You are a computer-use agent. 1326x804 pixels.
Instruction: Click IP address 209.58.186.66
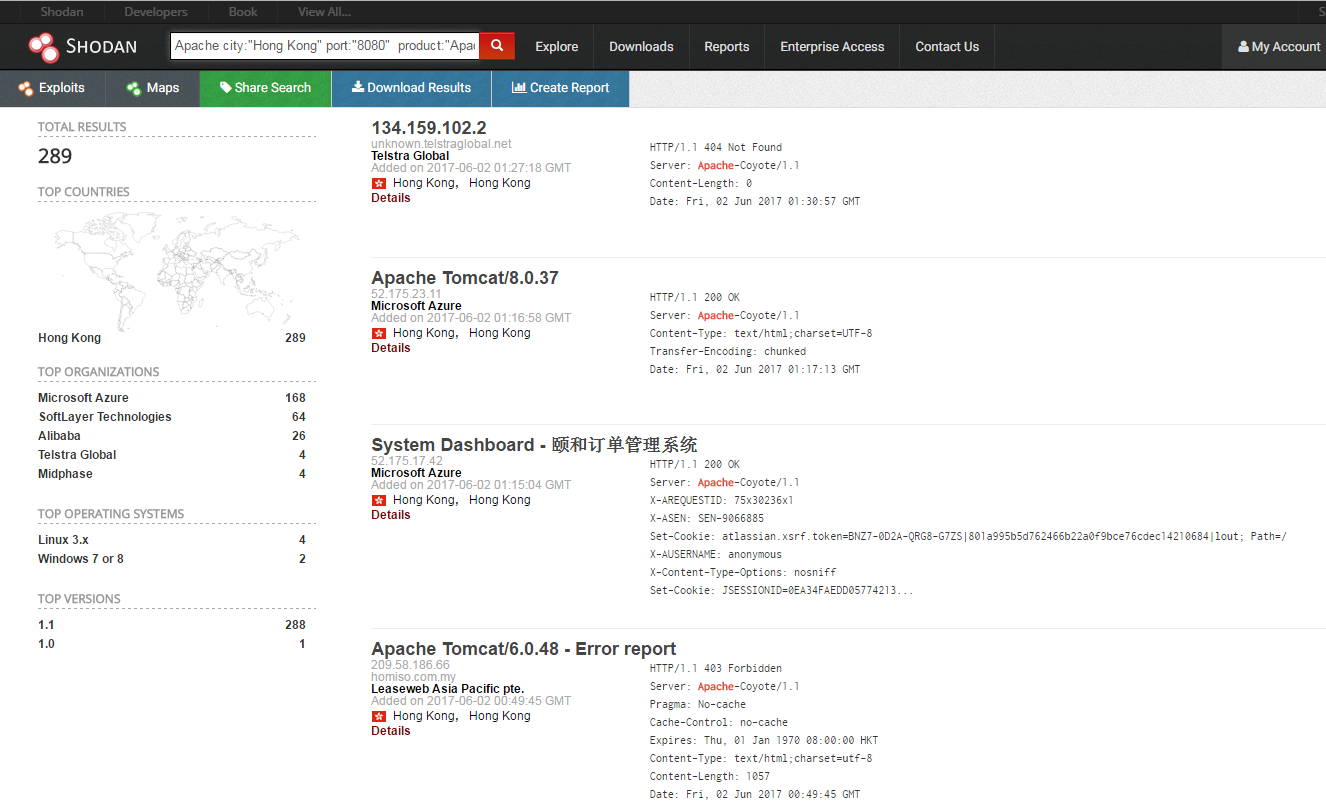[410, 665]
